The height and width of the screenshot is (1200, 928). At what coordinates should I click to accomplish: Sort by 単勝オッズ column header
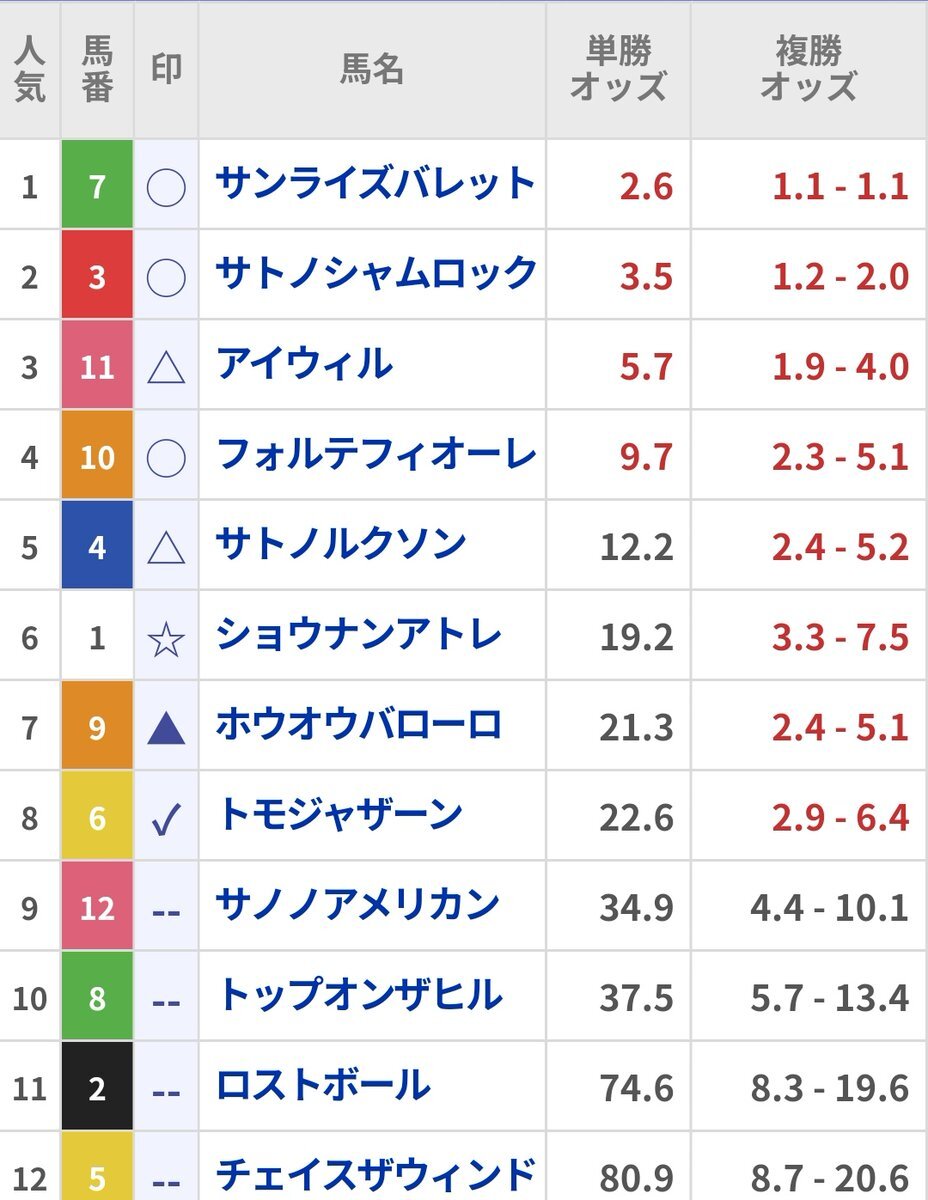point(618,70)
